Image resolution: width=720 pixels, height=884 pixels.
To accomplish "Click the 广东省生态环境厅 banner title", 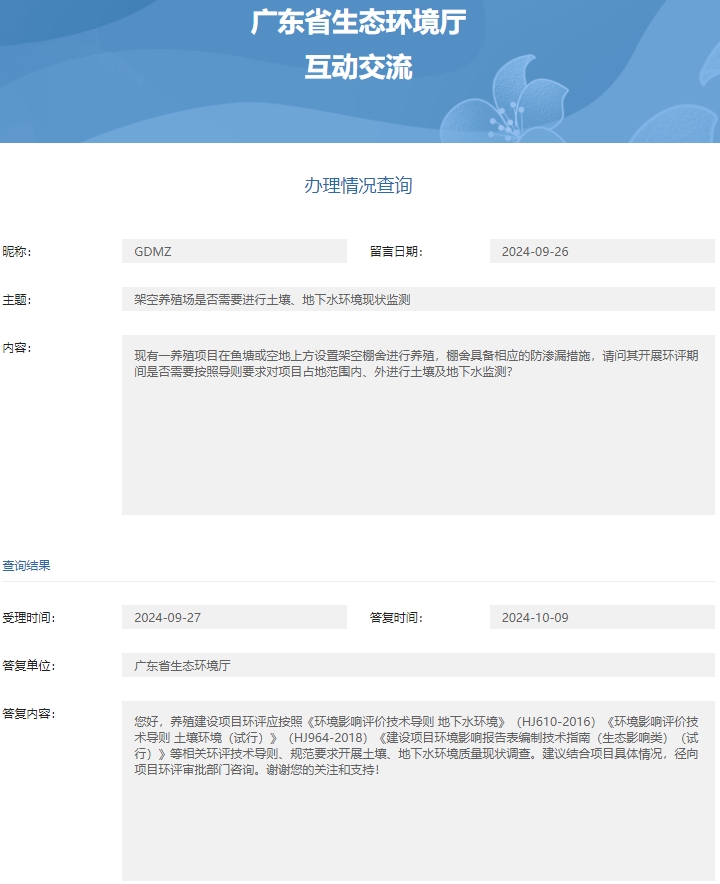I will click(x=358, y=23).
